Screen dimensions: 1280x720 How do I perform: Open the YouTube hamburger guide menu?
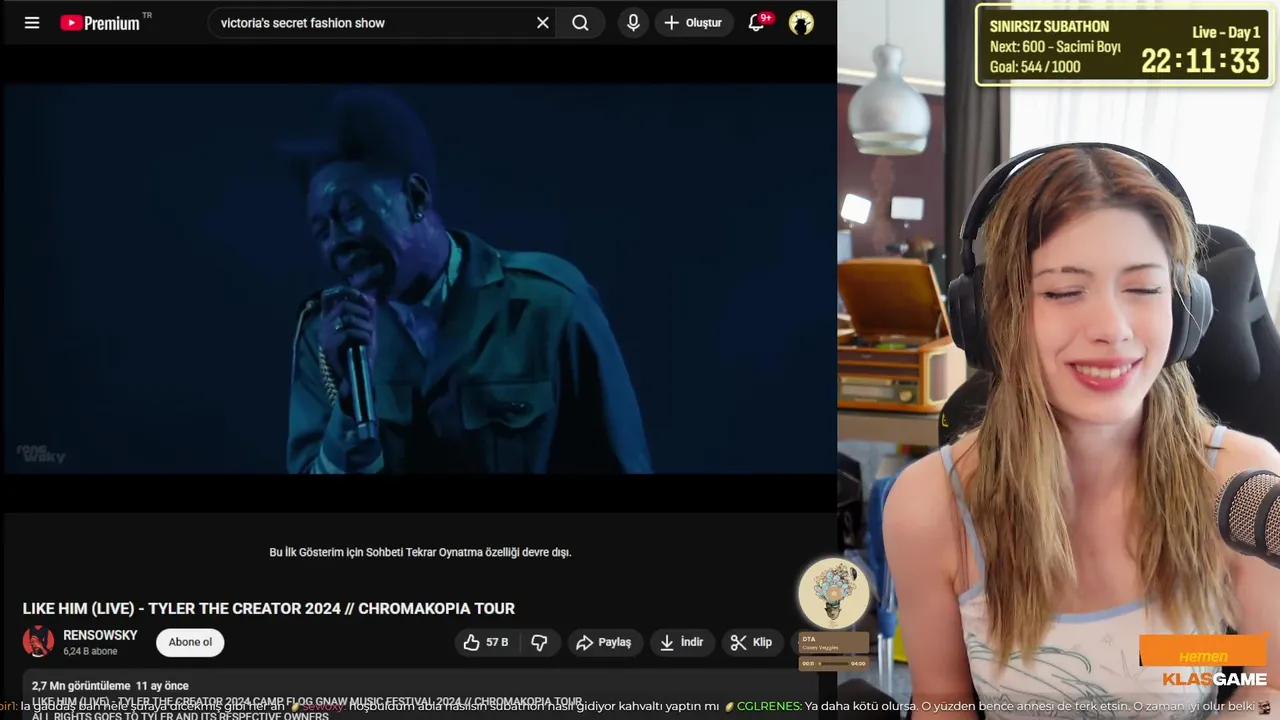(32, 23)
